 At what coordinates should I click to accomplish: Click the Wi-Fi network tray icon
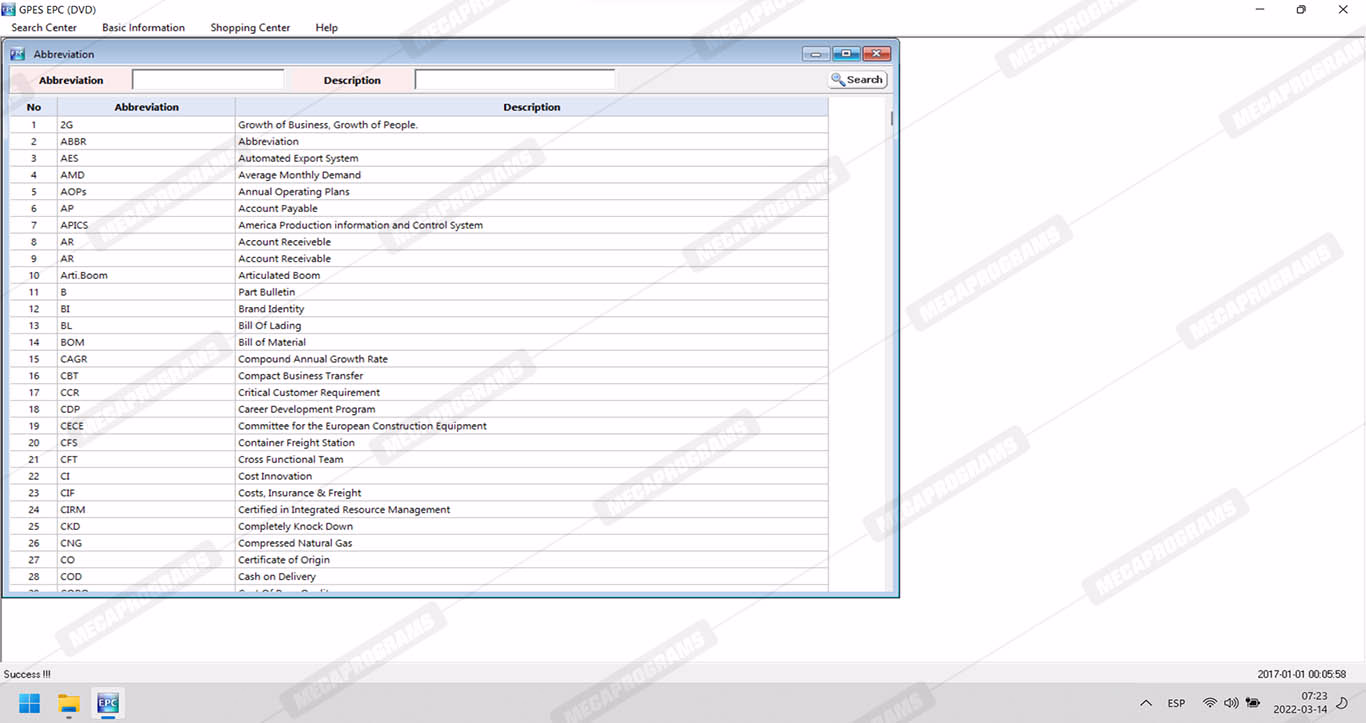[1210, 704]
